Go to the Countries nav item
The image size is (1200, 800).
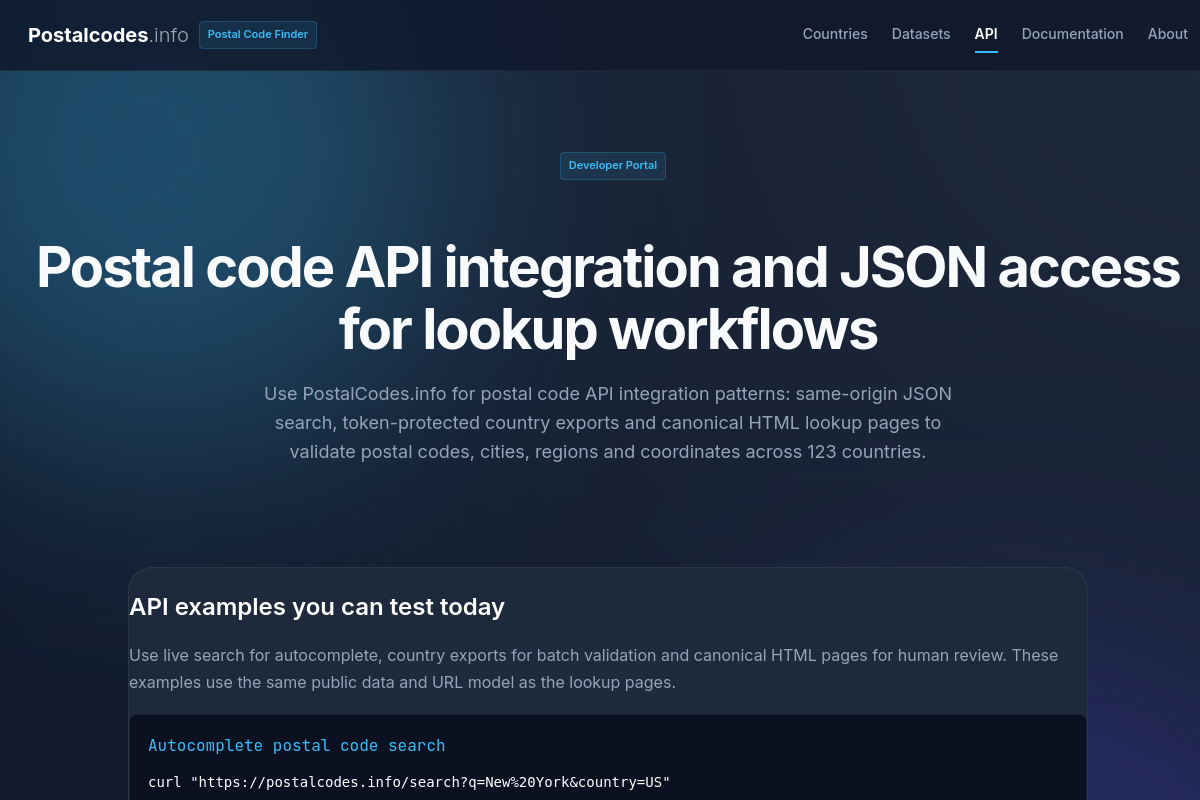click(x=835, y=34)
